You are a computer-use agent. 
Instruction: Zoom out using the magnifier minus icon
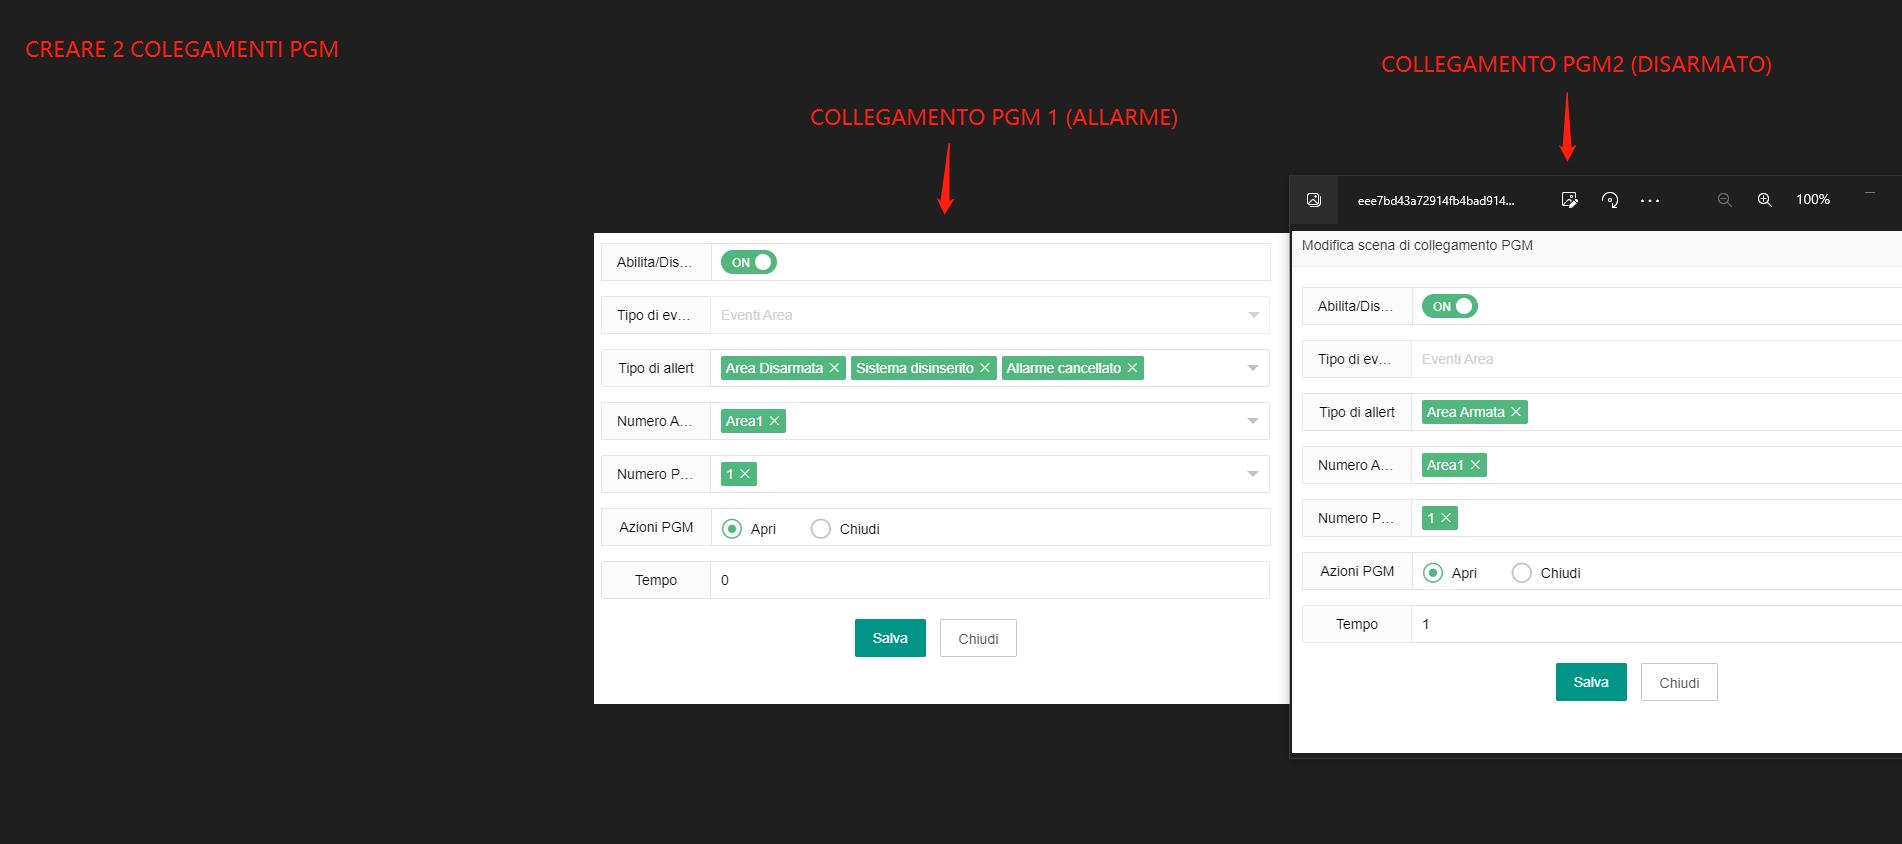1724,200
